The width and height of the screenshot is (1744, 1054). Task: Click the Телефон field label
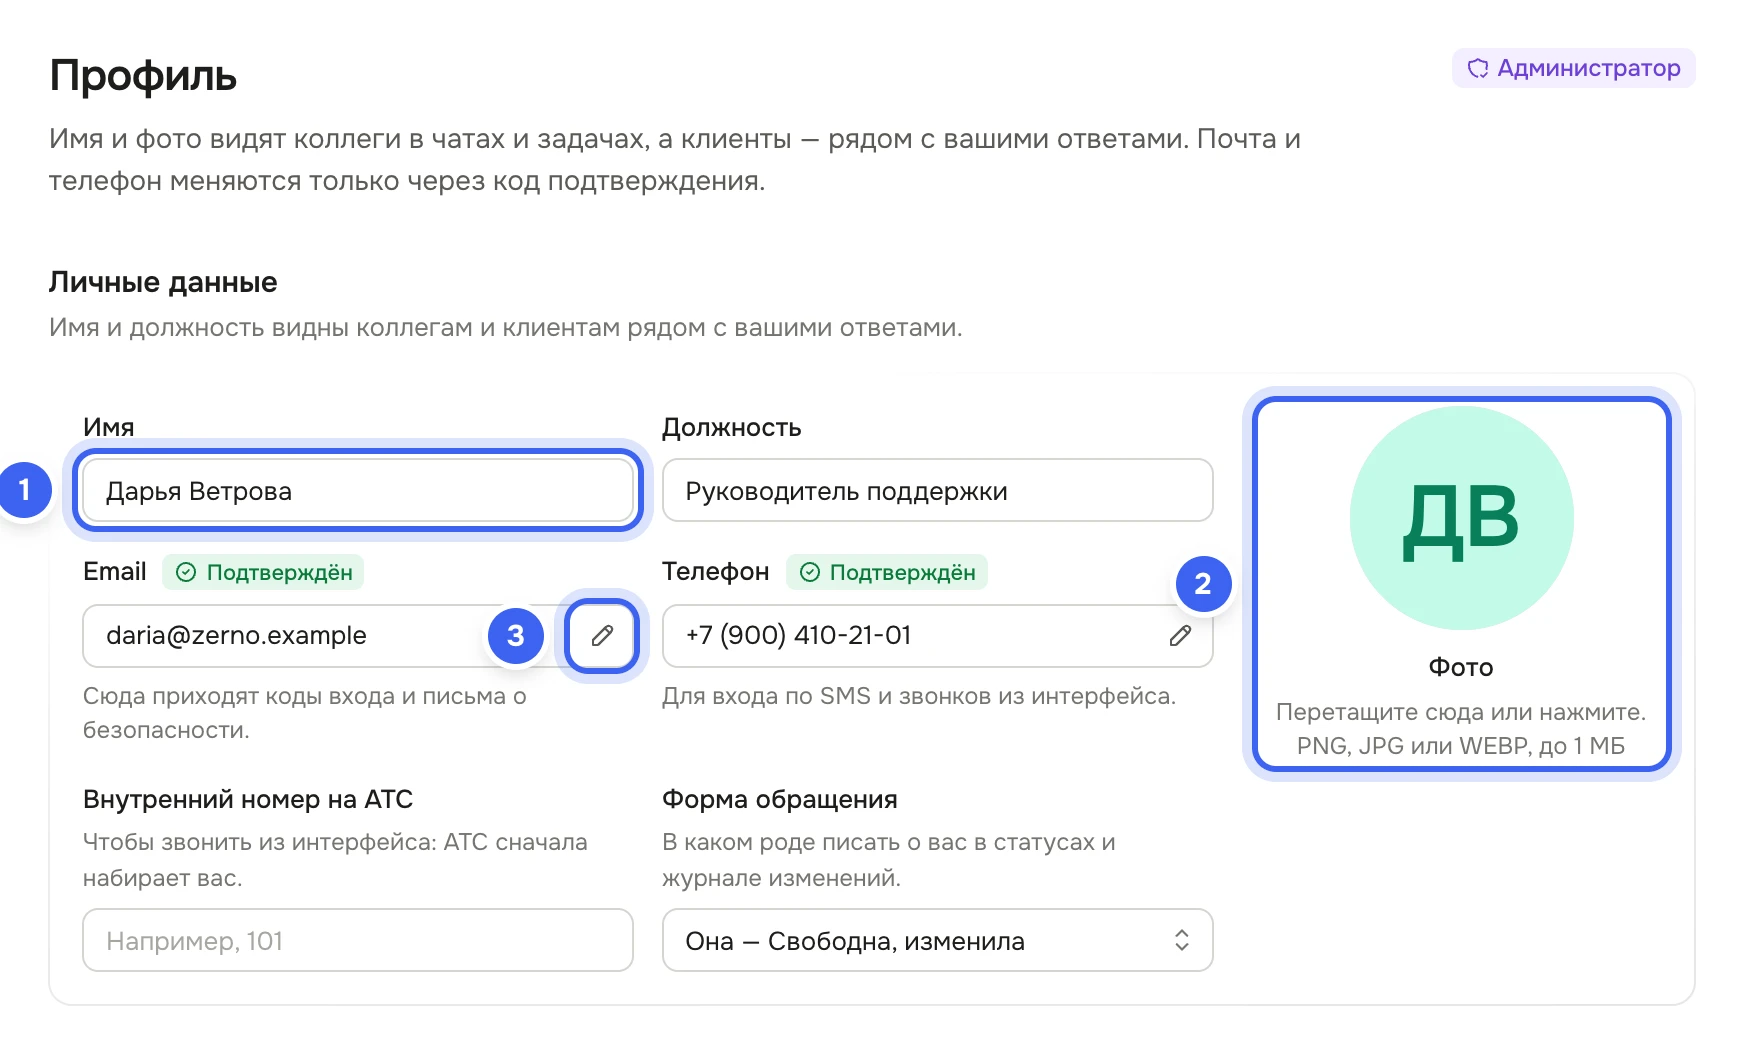pyautogui.click(x=716, y=572)
